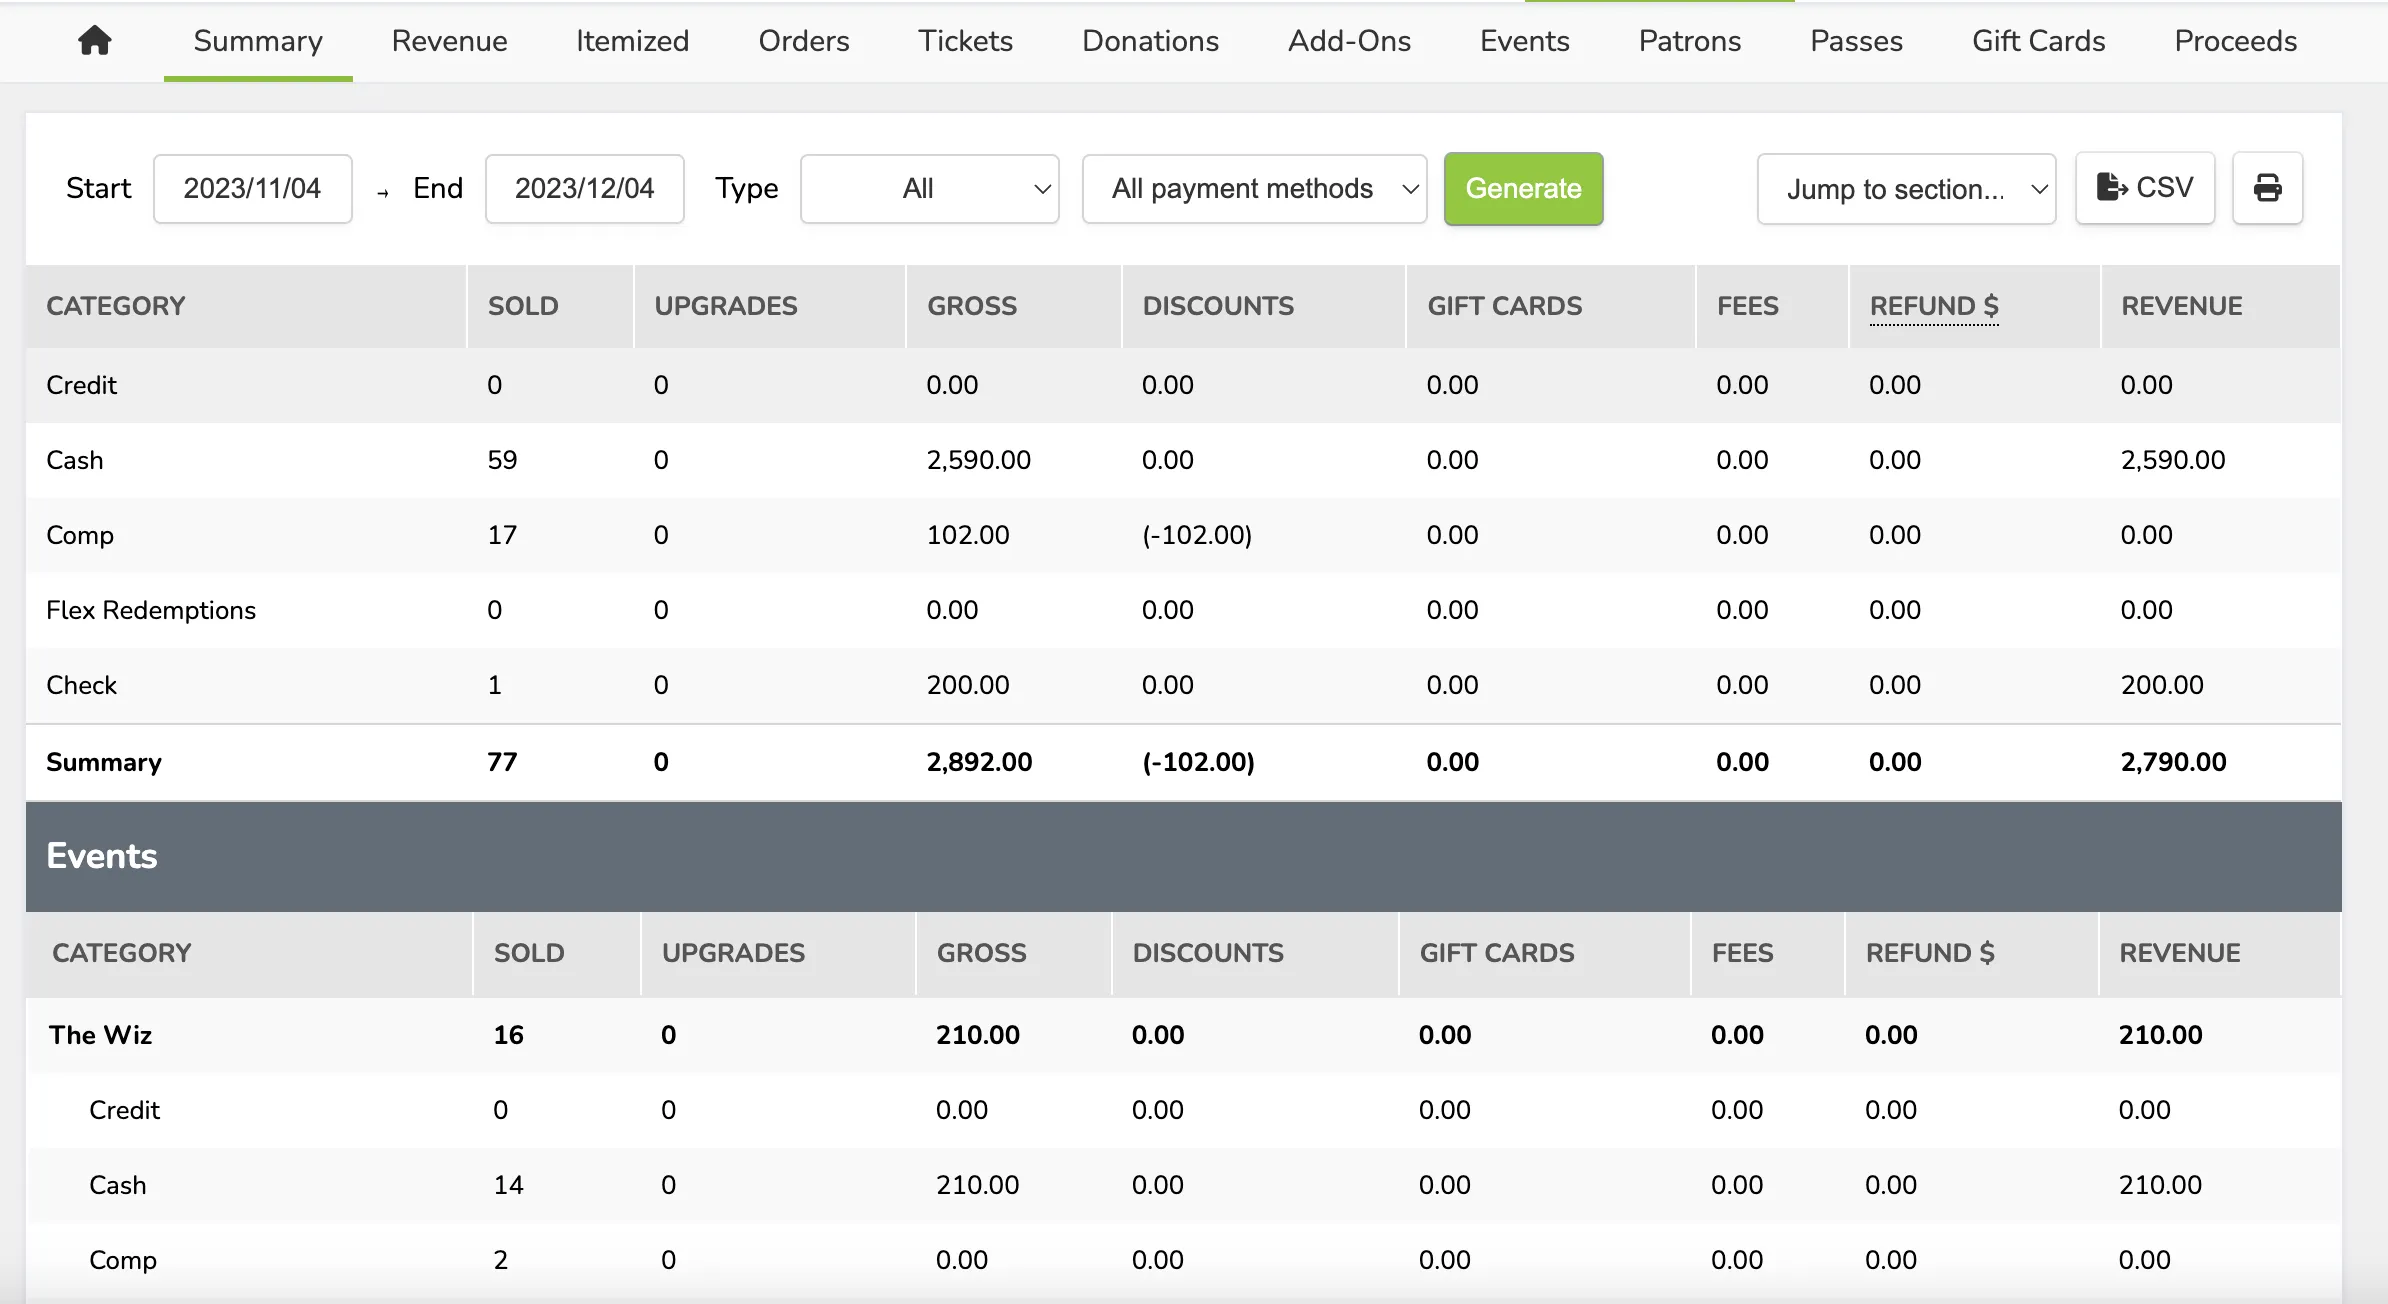Click the Flex Redemptions row label
This screenshot has height=1304, width=2388.
[x=151, y=610]
